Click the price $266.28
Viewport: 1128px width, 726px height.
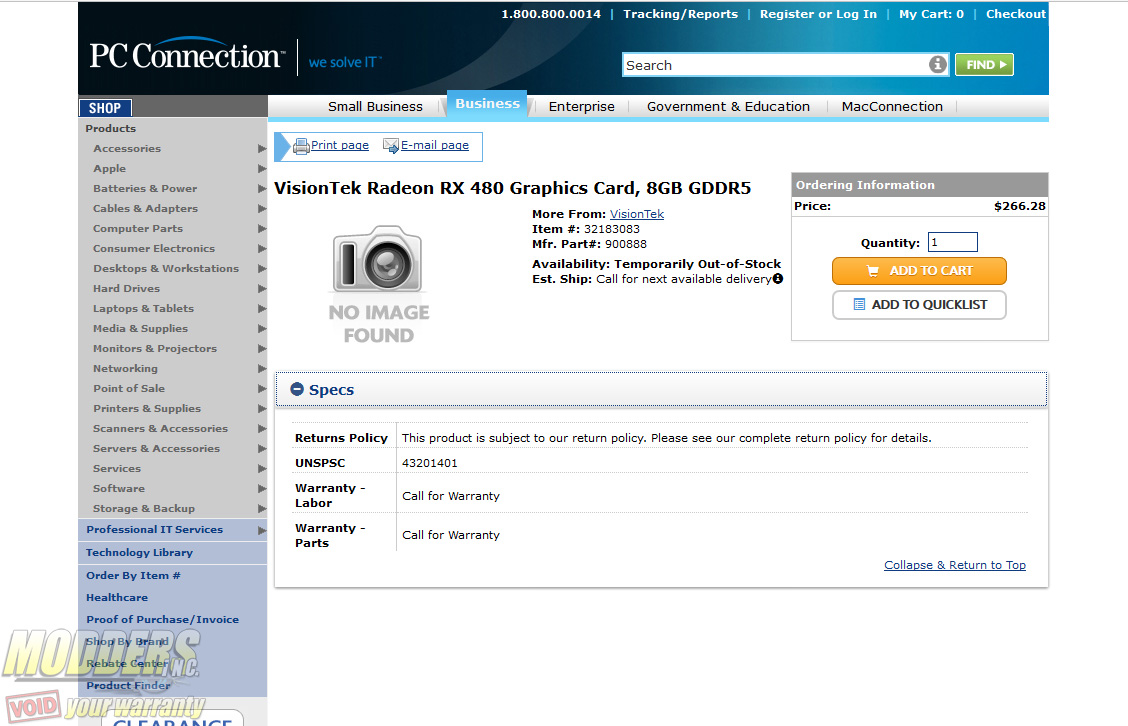tap(1019, 207)
